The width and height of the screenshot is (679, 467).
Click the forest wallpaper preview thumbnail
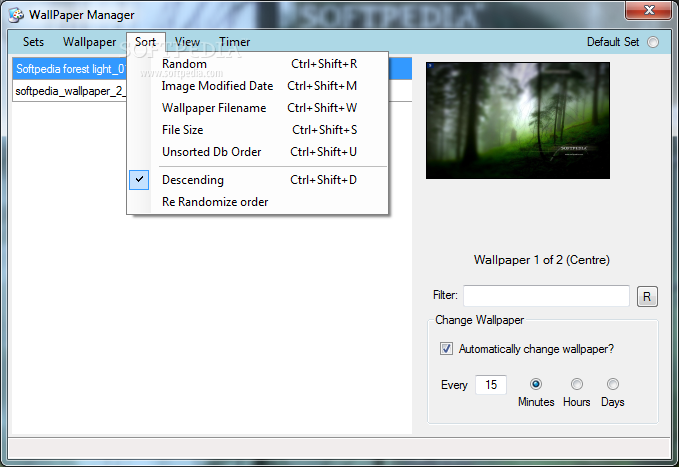[x=518, y=120]
